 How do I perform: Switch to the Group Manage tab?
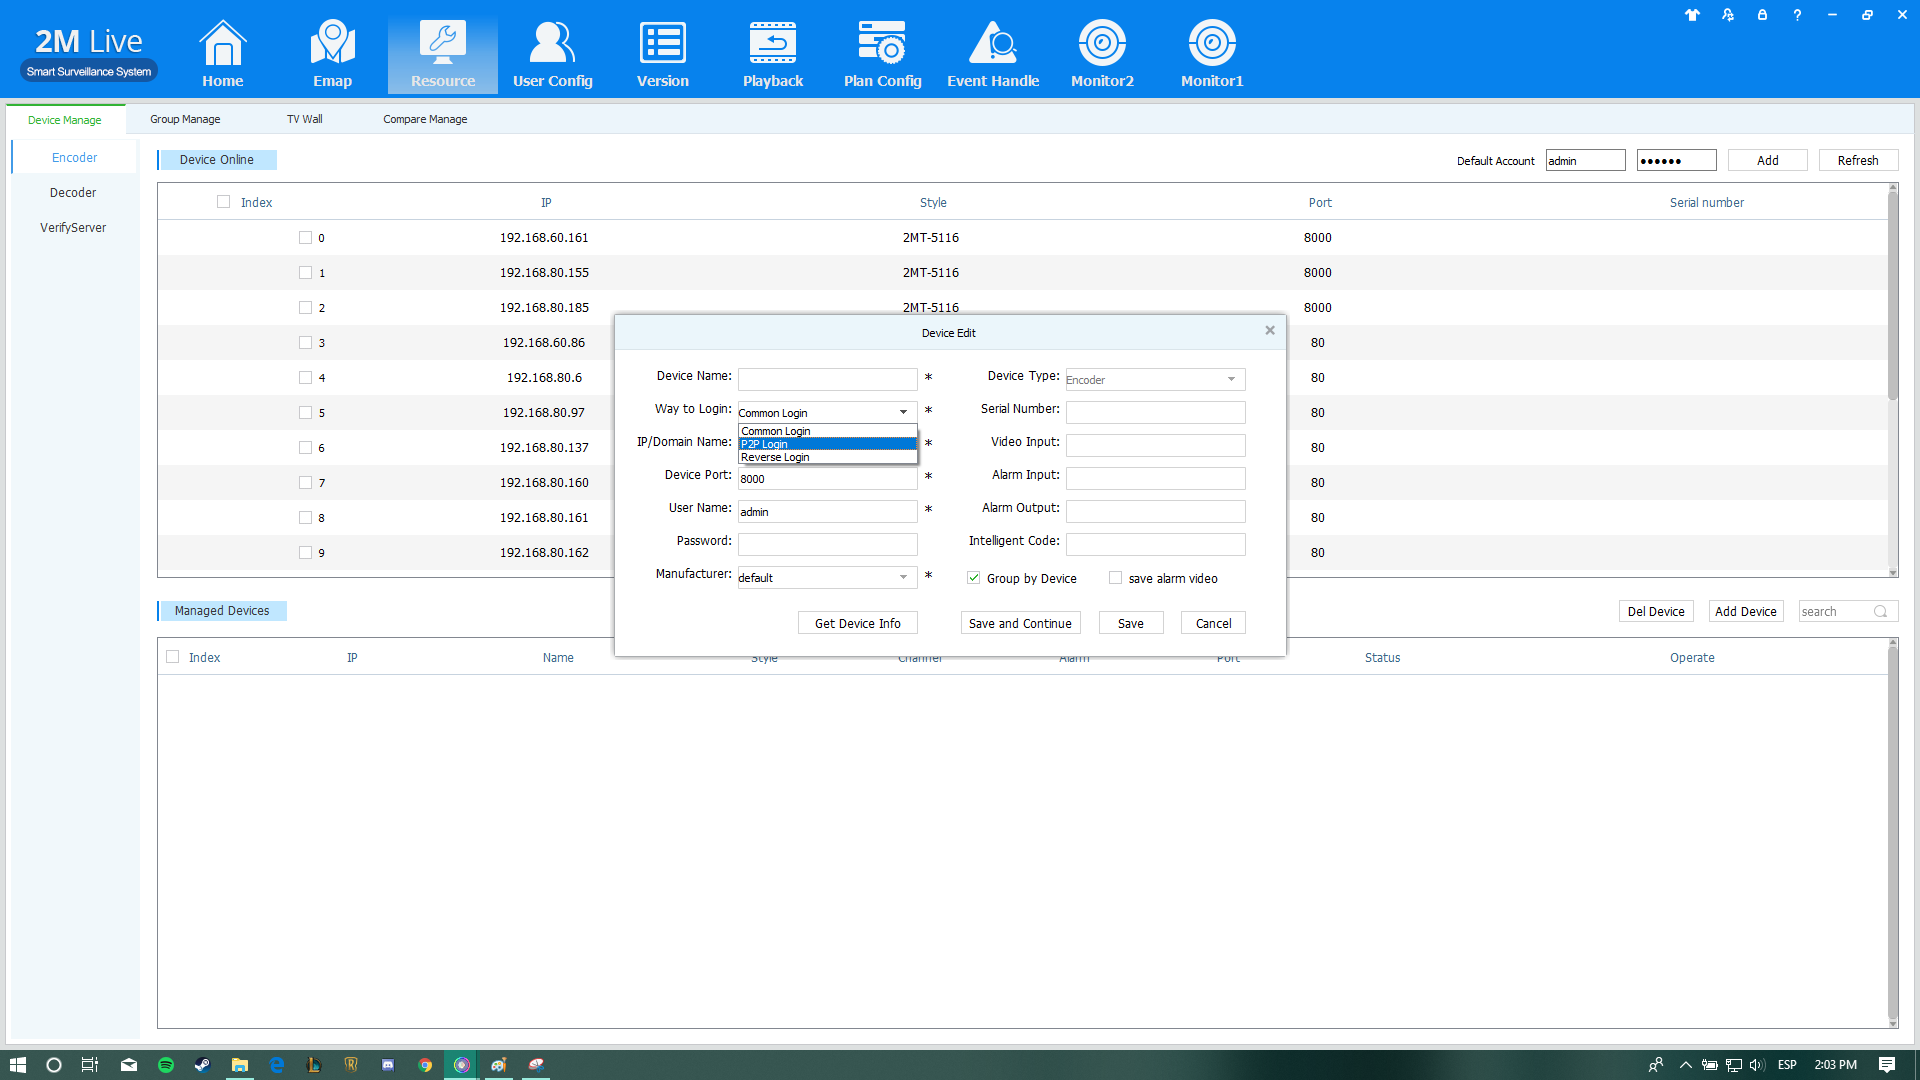(x=185, y=119)
